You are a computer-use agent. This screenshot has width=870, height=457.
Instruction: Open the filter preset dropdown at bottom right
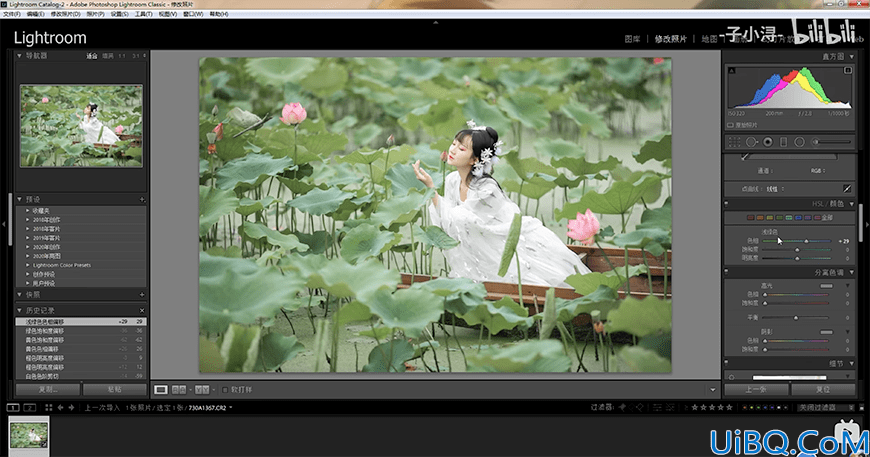click(825, 407)
